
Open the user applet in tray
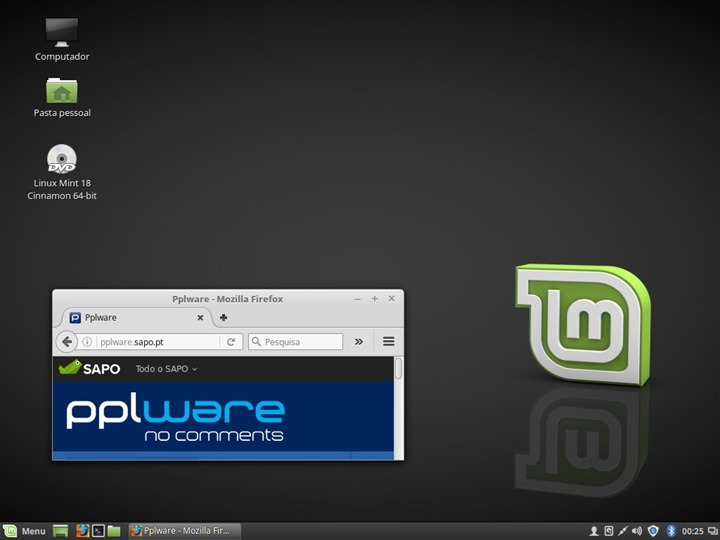pos(594,531)
